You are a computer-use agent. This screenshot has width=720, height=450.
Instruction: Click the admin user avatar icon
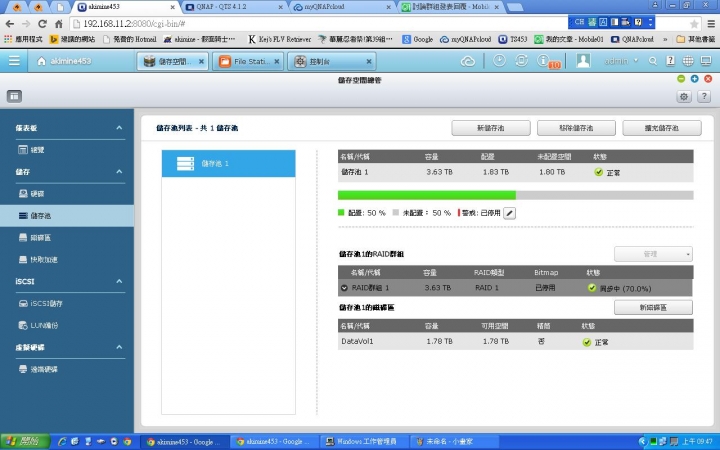tap(583, 61)
